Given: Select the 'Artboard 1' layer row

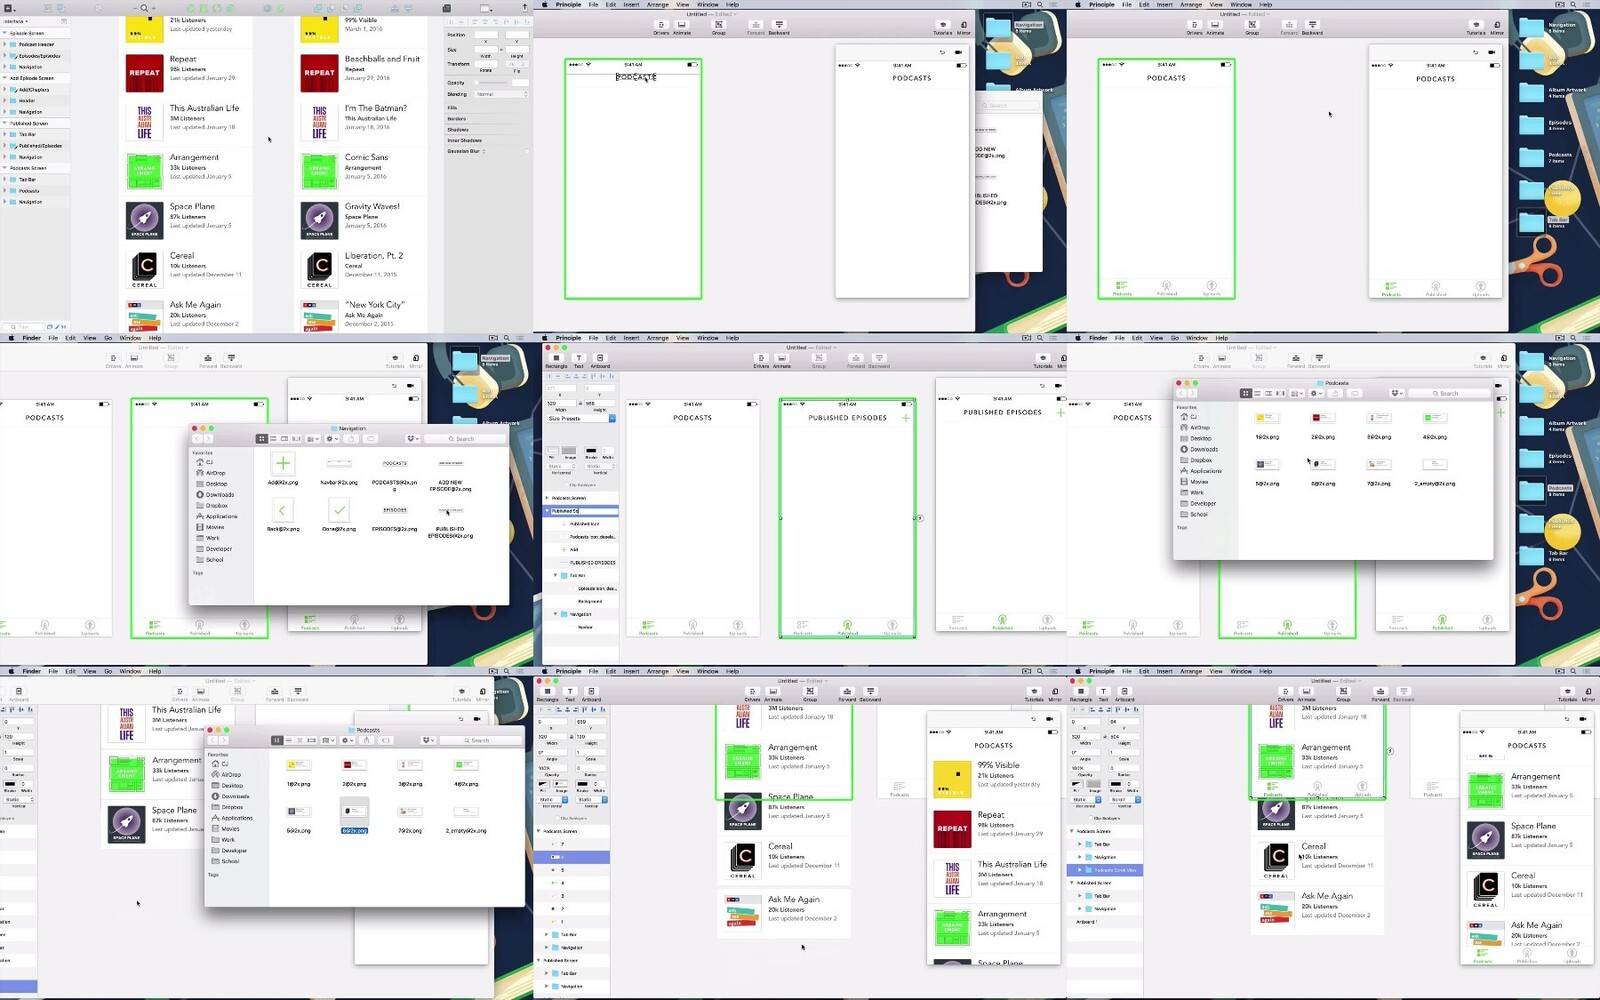Looking at the screenshot, I should click(1104, 921).
